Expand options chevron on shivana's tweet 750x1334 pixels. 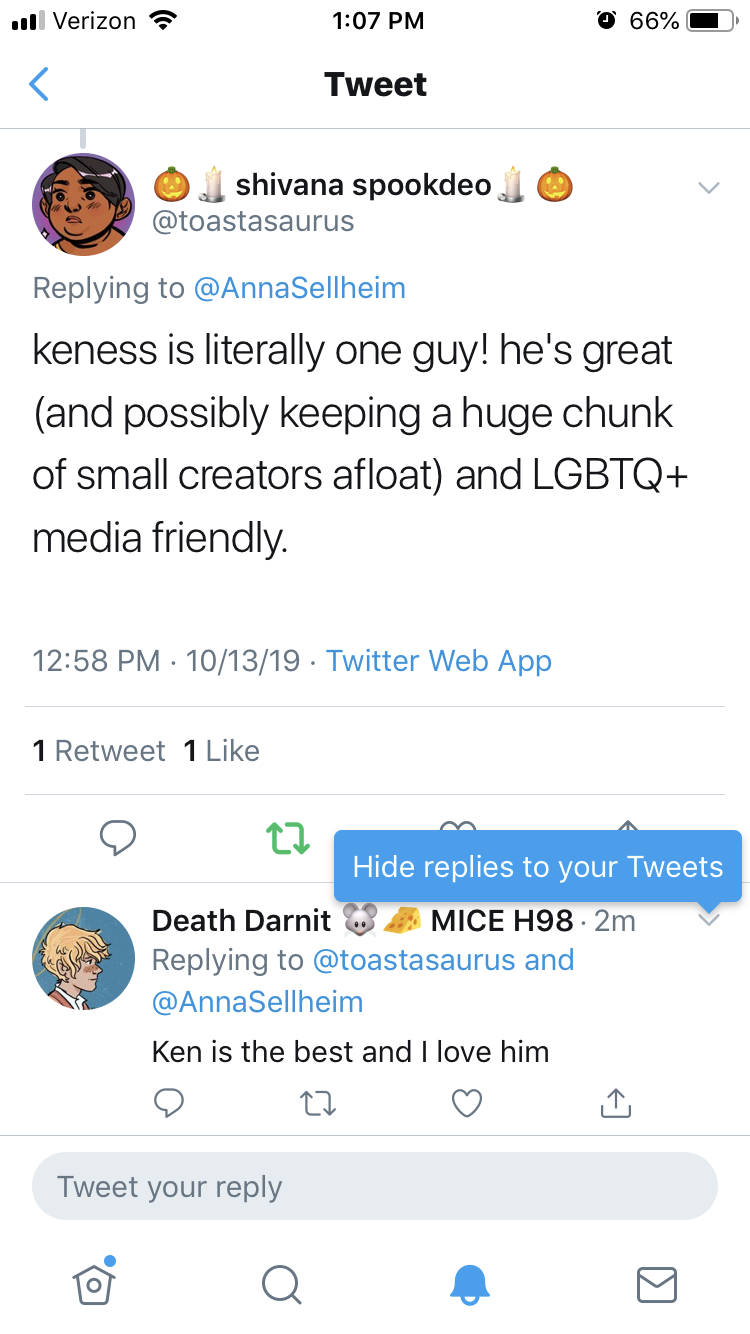[x=708, y=188]
